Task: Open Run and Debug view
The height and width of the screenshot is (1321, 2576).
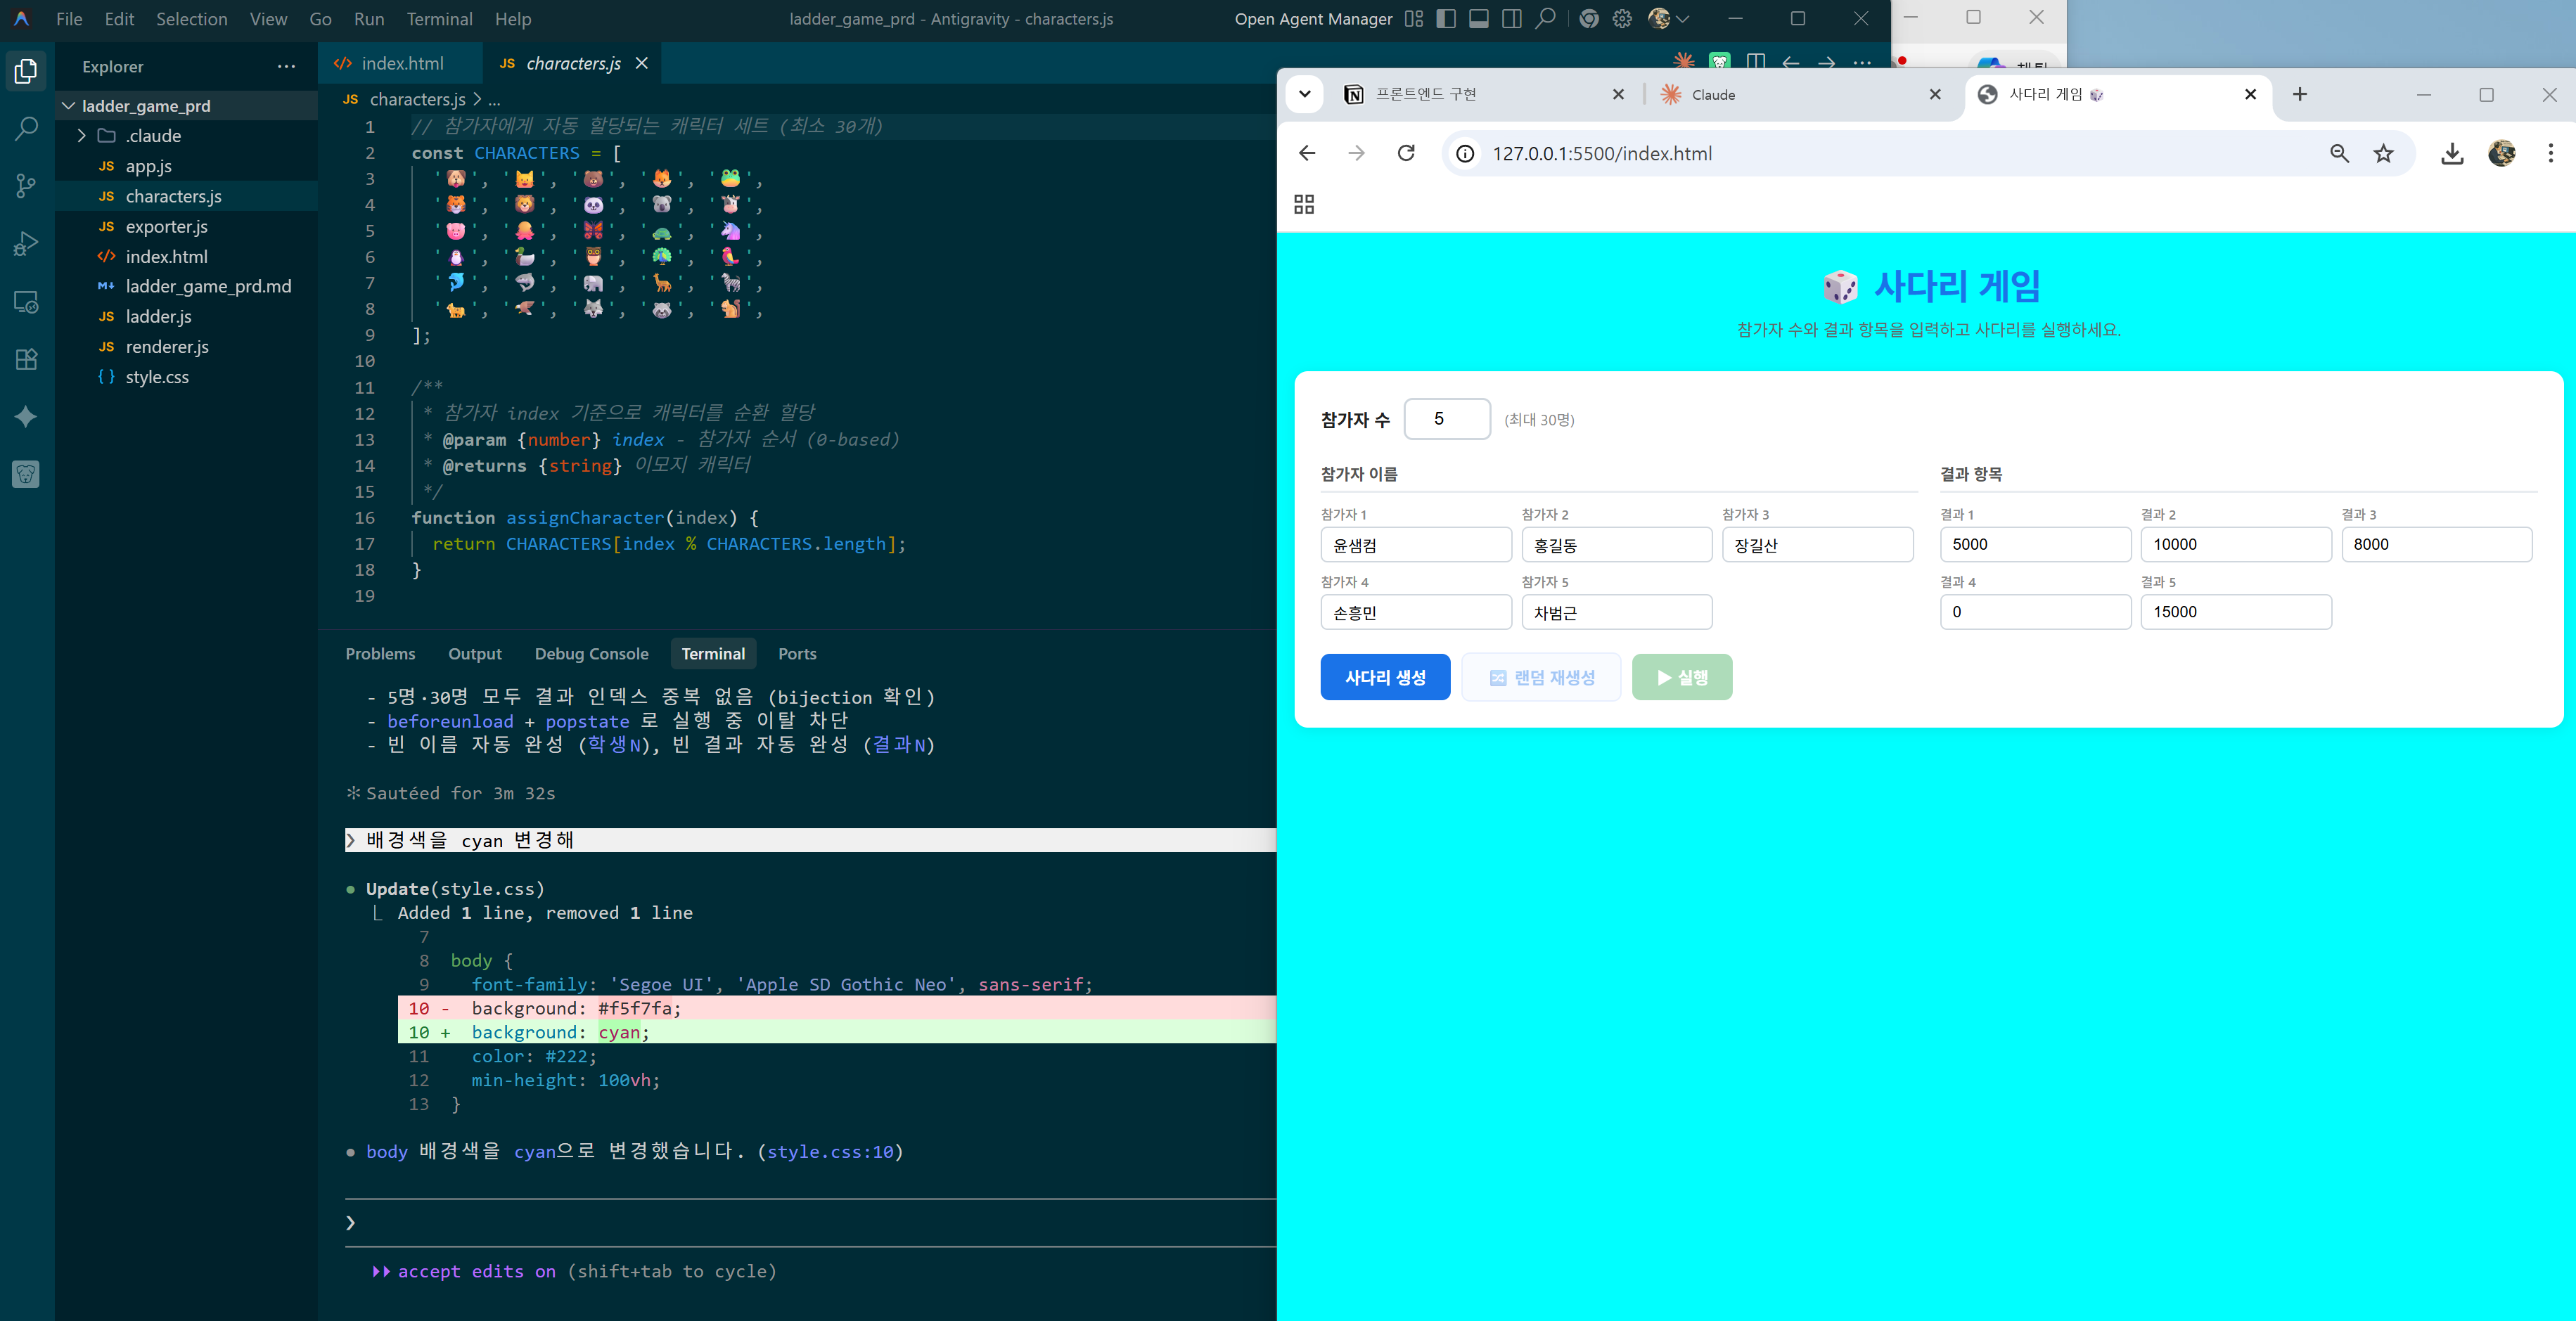Action: [27, 244]
